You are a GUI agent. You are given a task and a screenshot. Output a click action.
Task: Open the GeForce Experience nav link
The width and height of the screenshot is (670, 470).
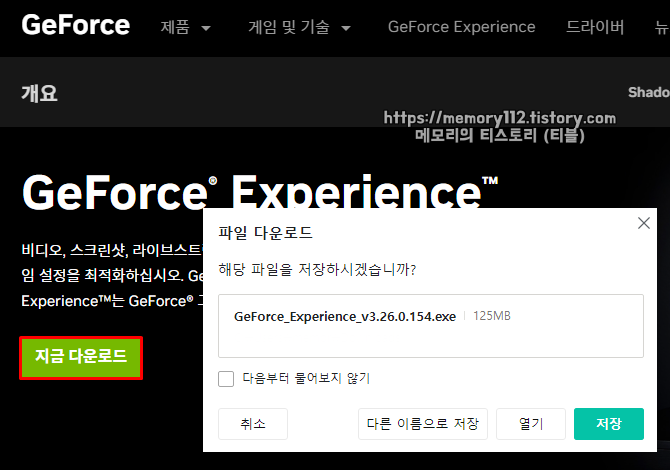(x=461, y=27)
